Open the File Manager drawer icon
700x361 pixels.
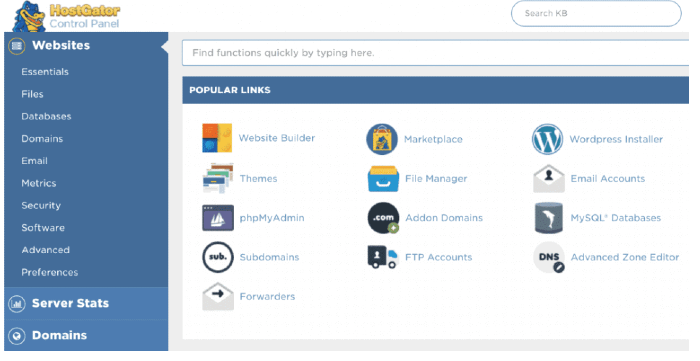tap(383, 178)
